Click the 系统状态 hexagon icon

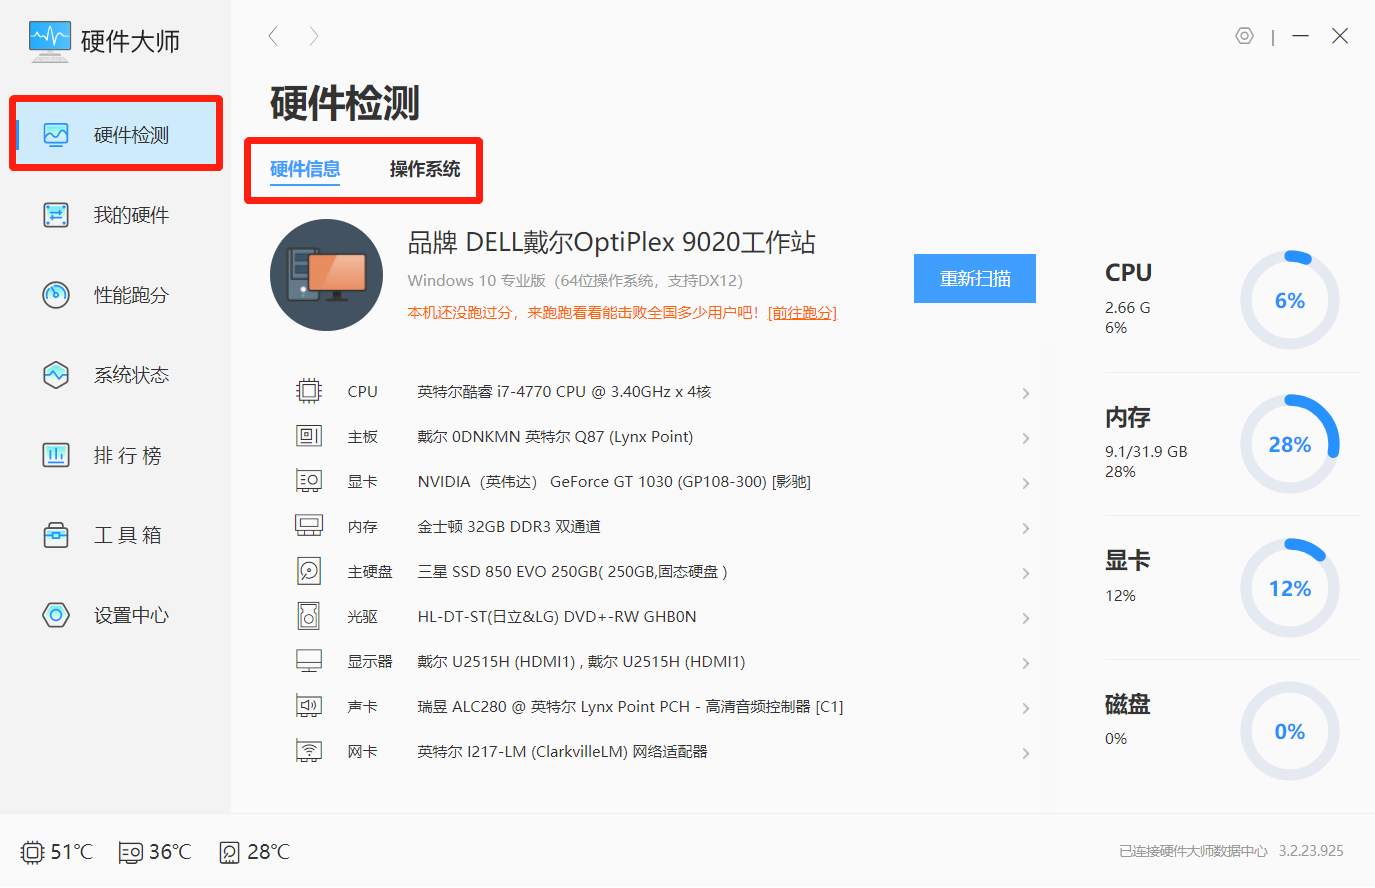(56, 375)
